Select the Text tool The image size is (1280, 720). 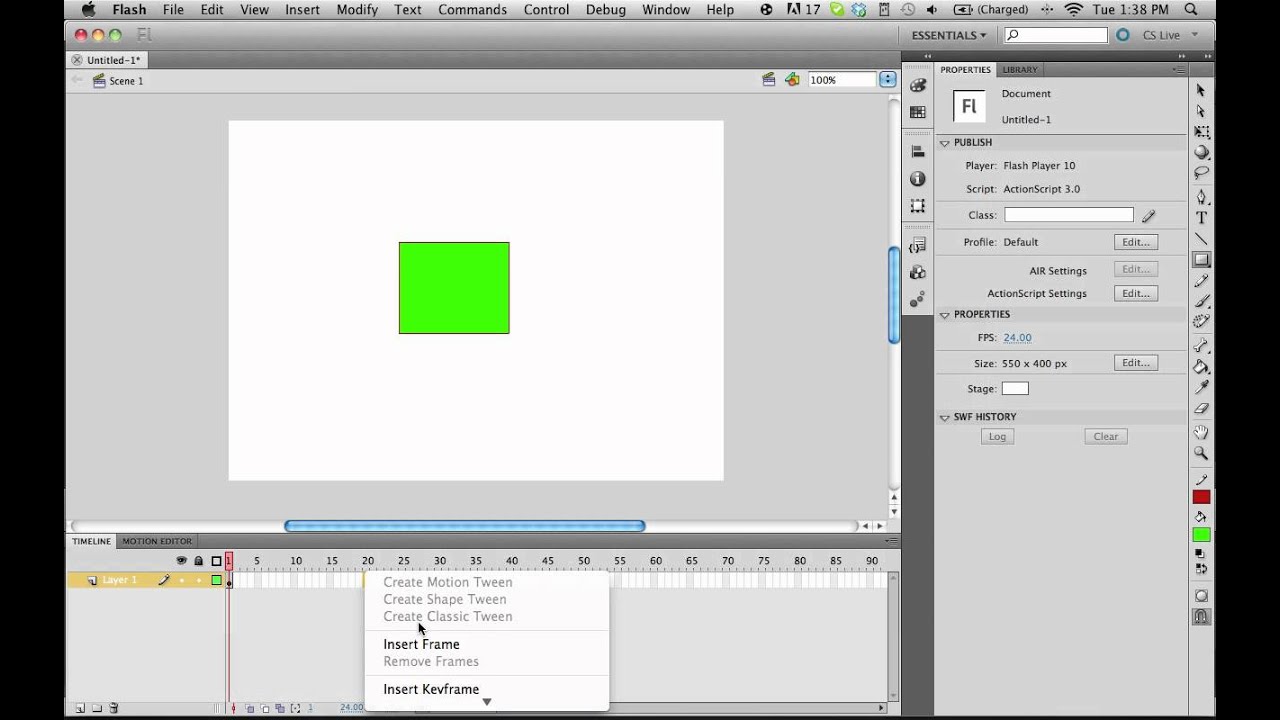click(x=1201, y=218)
